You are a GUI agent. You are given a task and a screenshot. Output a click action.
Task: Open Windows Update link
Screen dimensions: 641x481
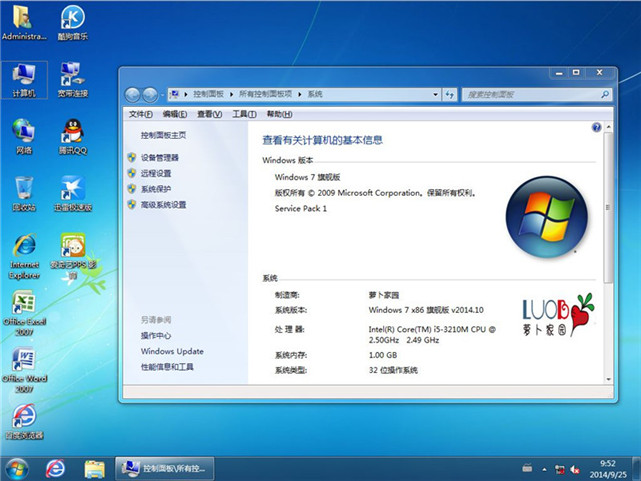pos(172,351)
